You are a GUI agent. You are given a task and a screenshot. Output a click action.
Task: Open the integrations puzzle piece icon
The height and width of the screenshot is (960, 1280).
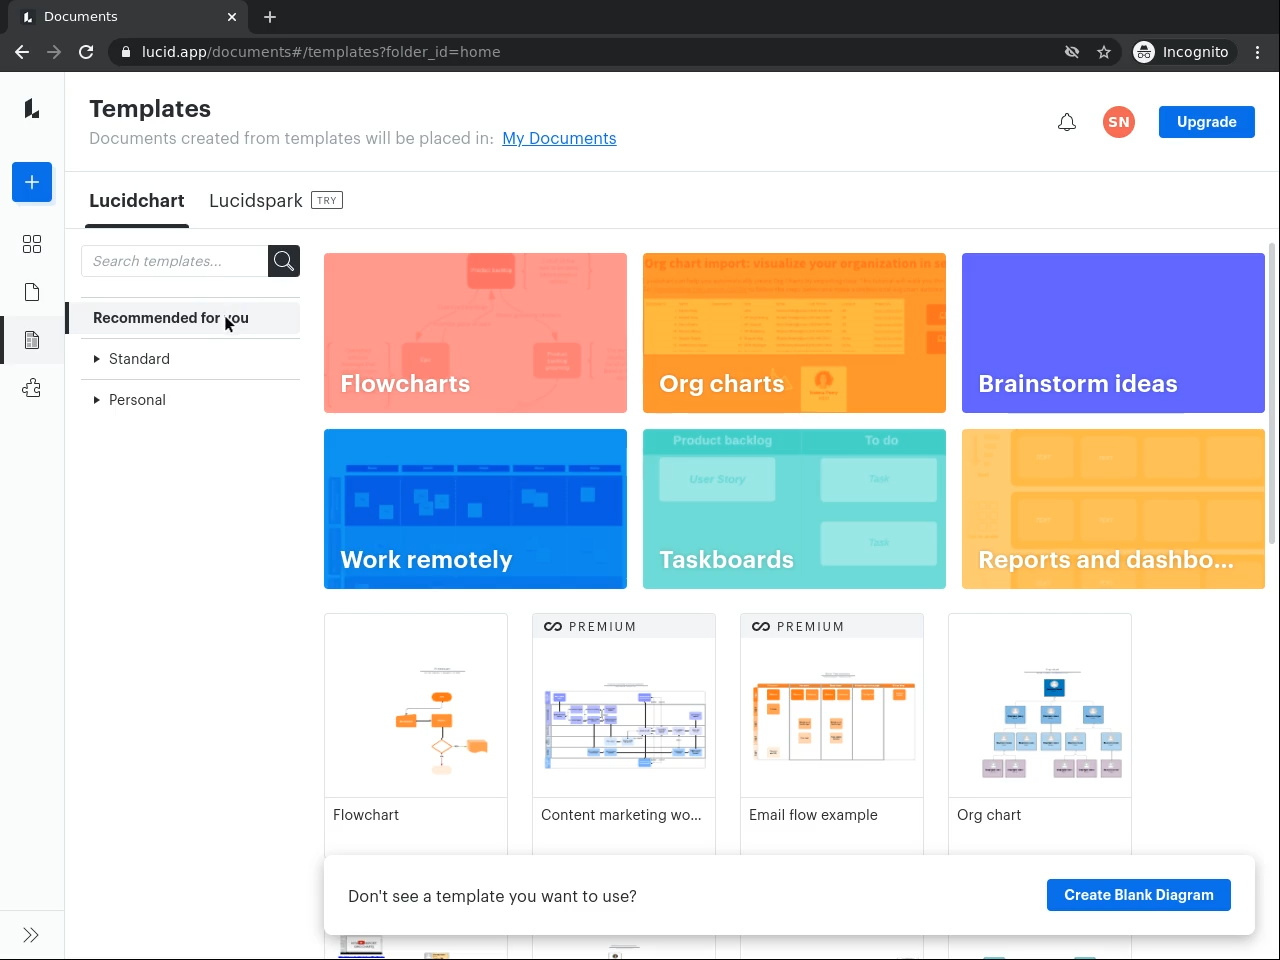32,388
